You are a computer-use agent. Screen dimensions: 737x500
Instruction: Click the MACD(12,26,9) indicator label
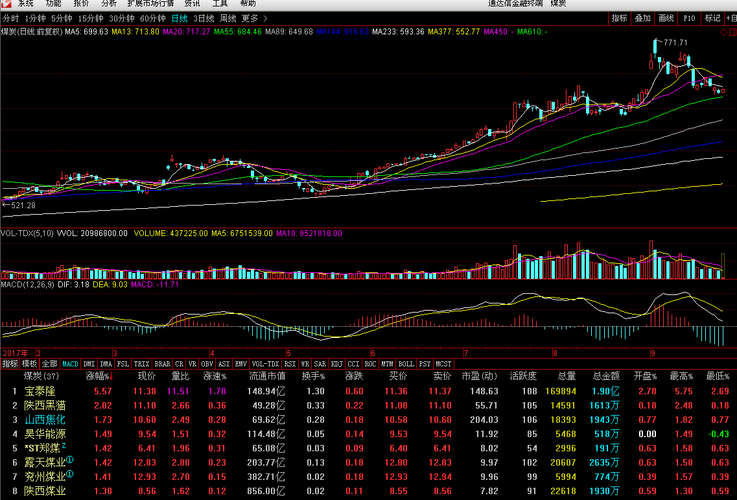(27, 285)
